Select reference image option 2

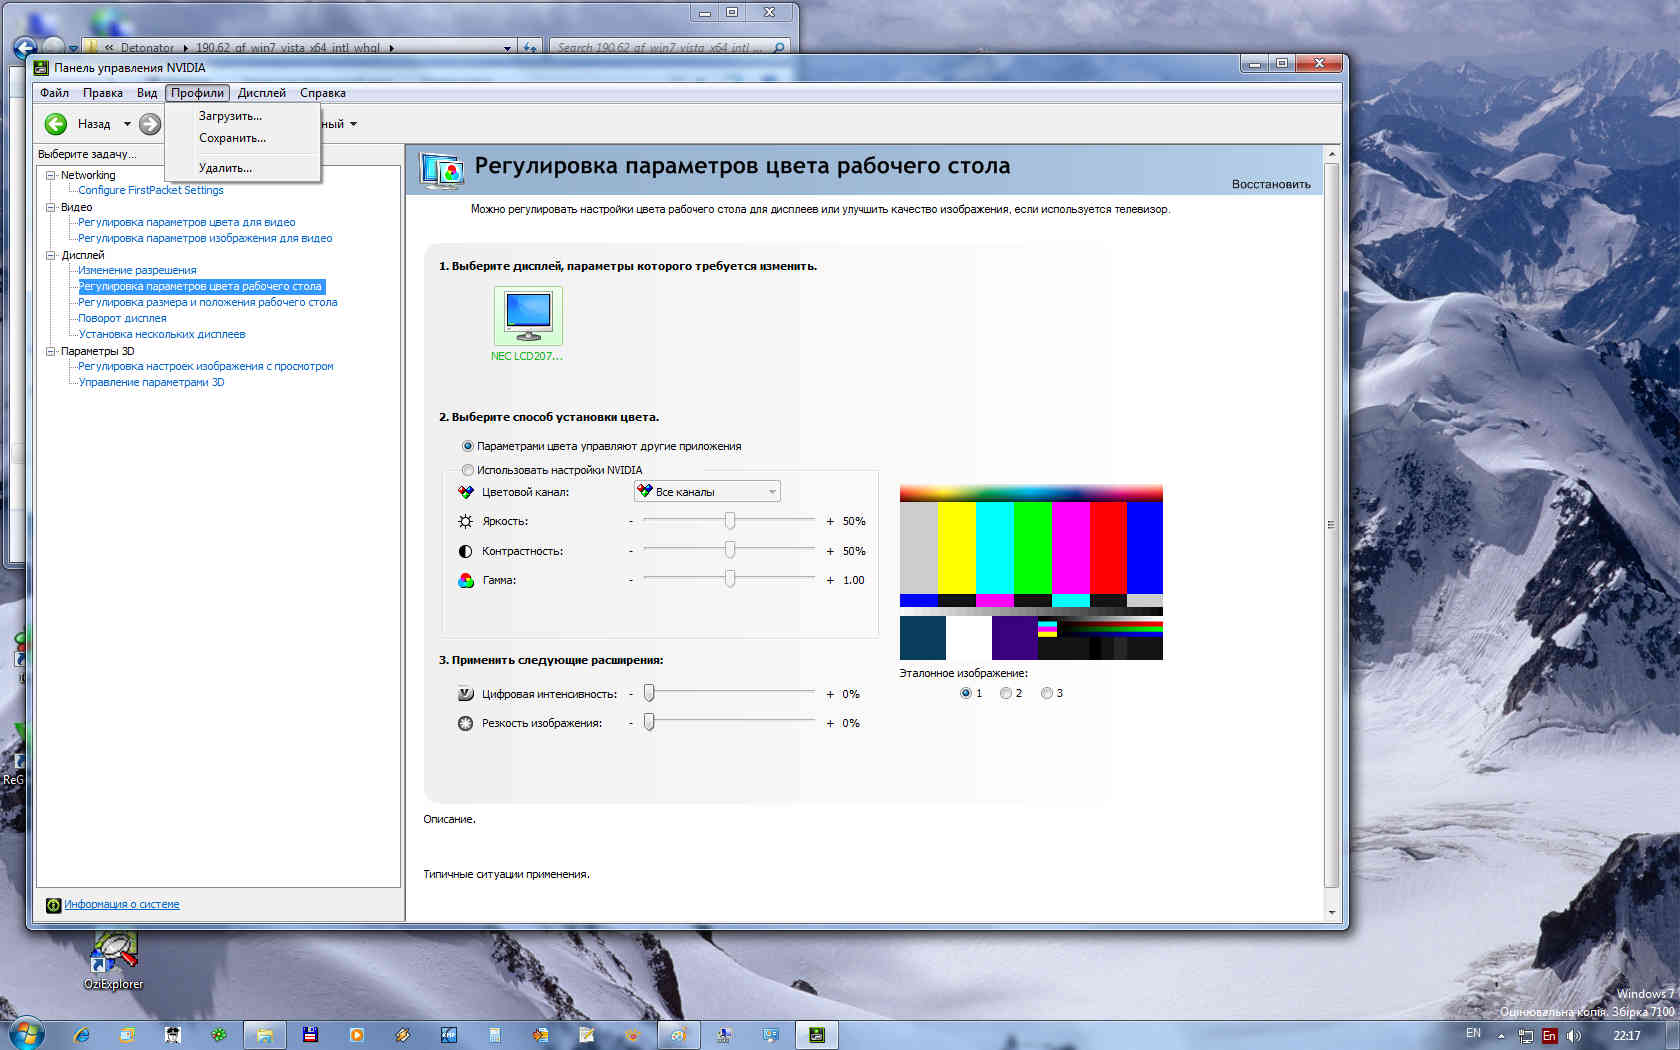(x=1005, y=693)
